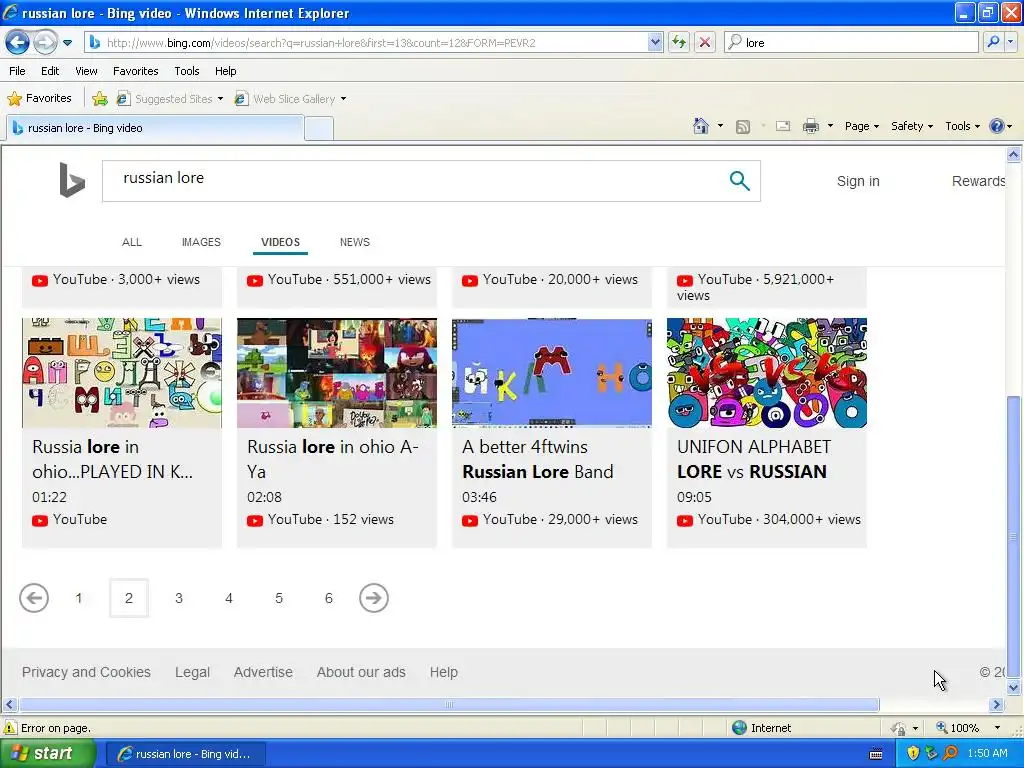Click the Favorites star button
This screenshot has height=768, width=1024.
pos(39,99)
